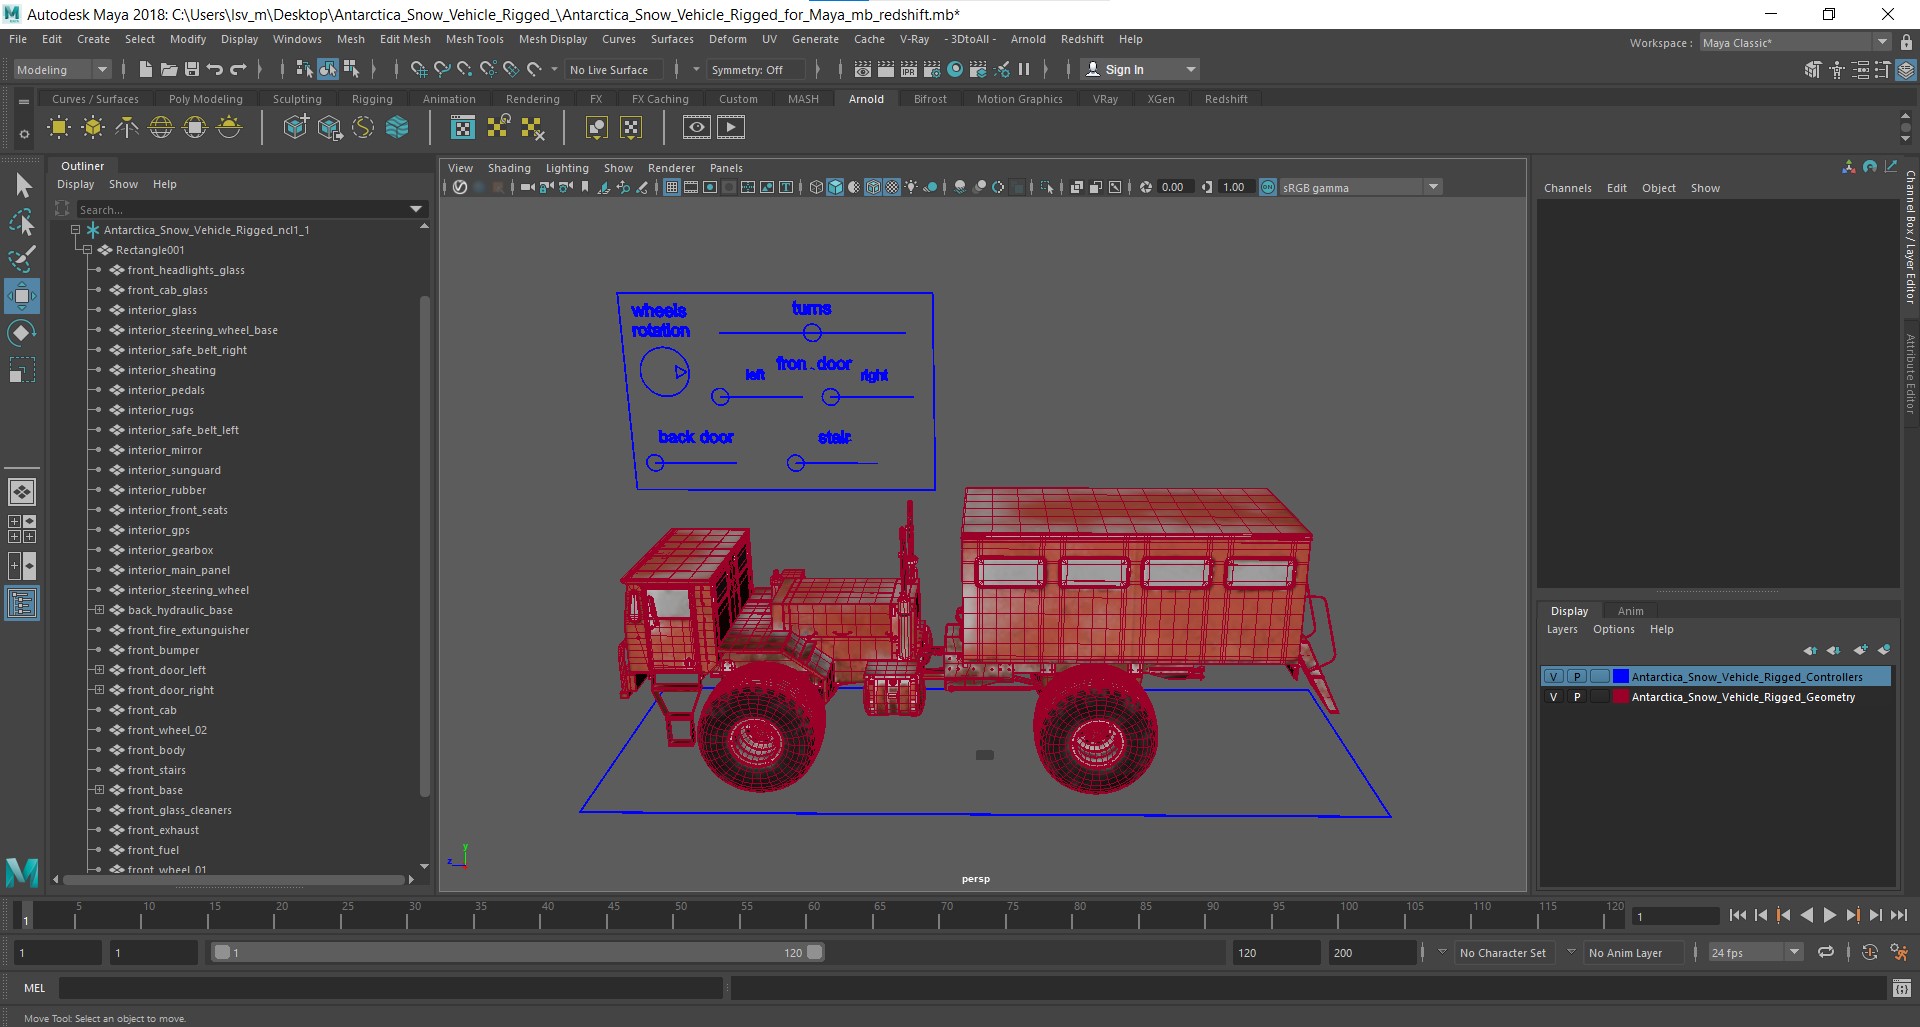
Task: Select the Move tool in the toolbox
Action: click(21, 296)
